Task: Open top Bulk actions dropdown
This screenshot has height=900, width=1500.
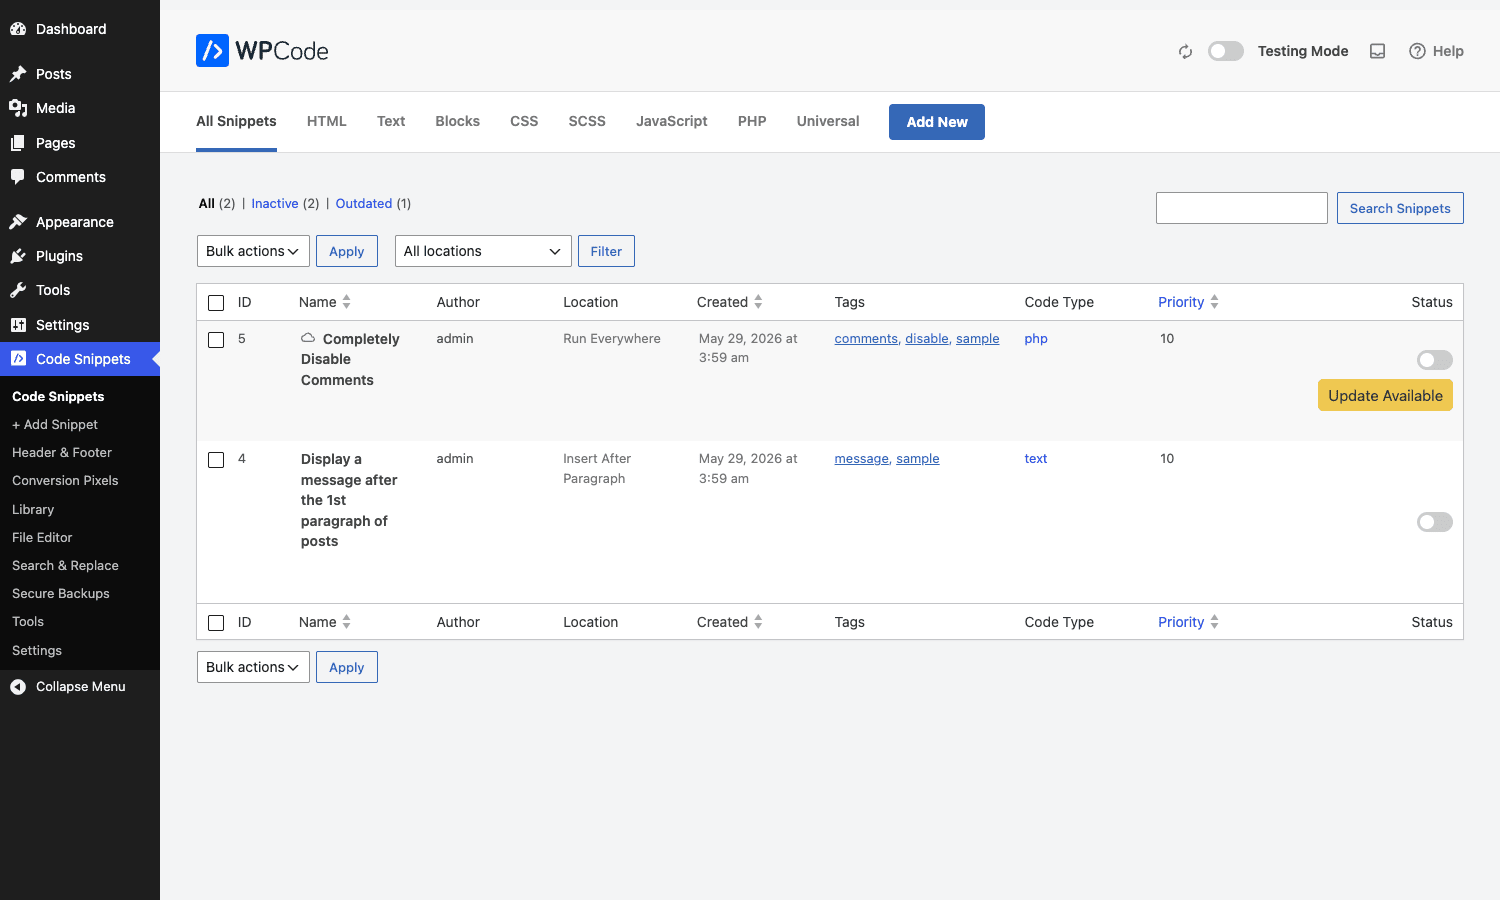Action: tap(253, 251)
